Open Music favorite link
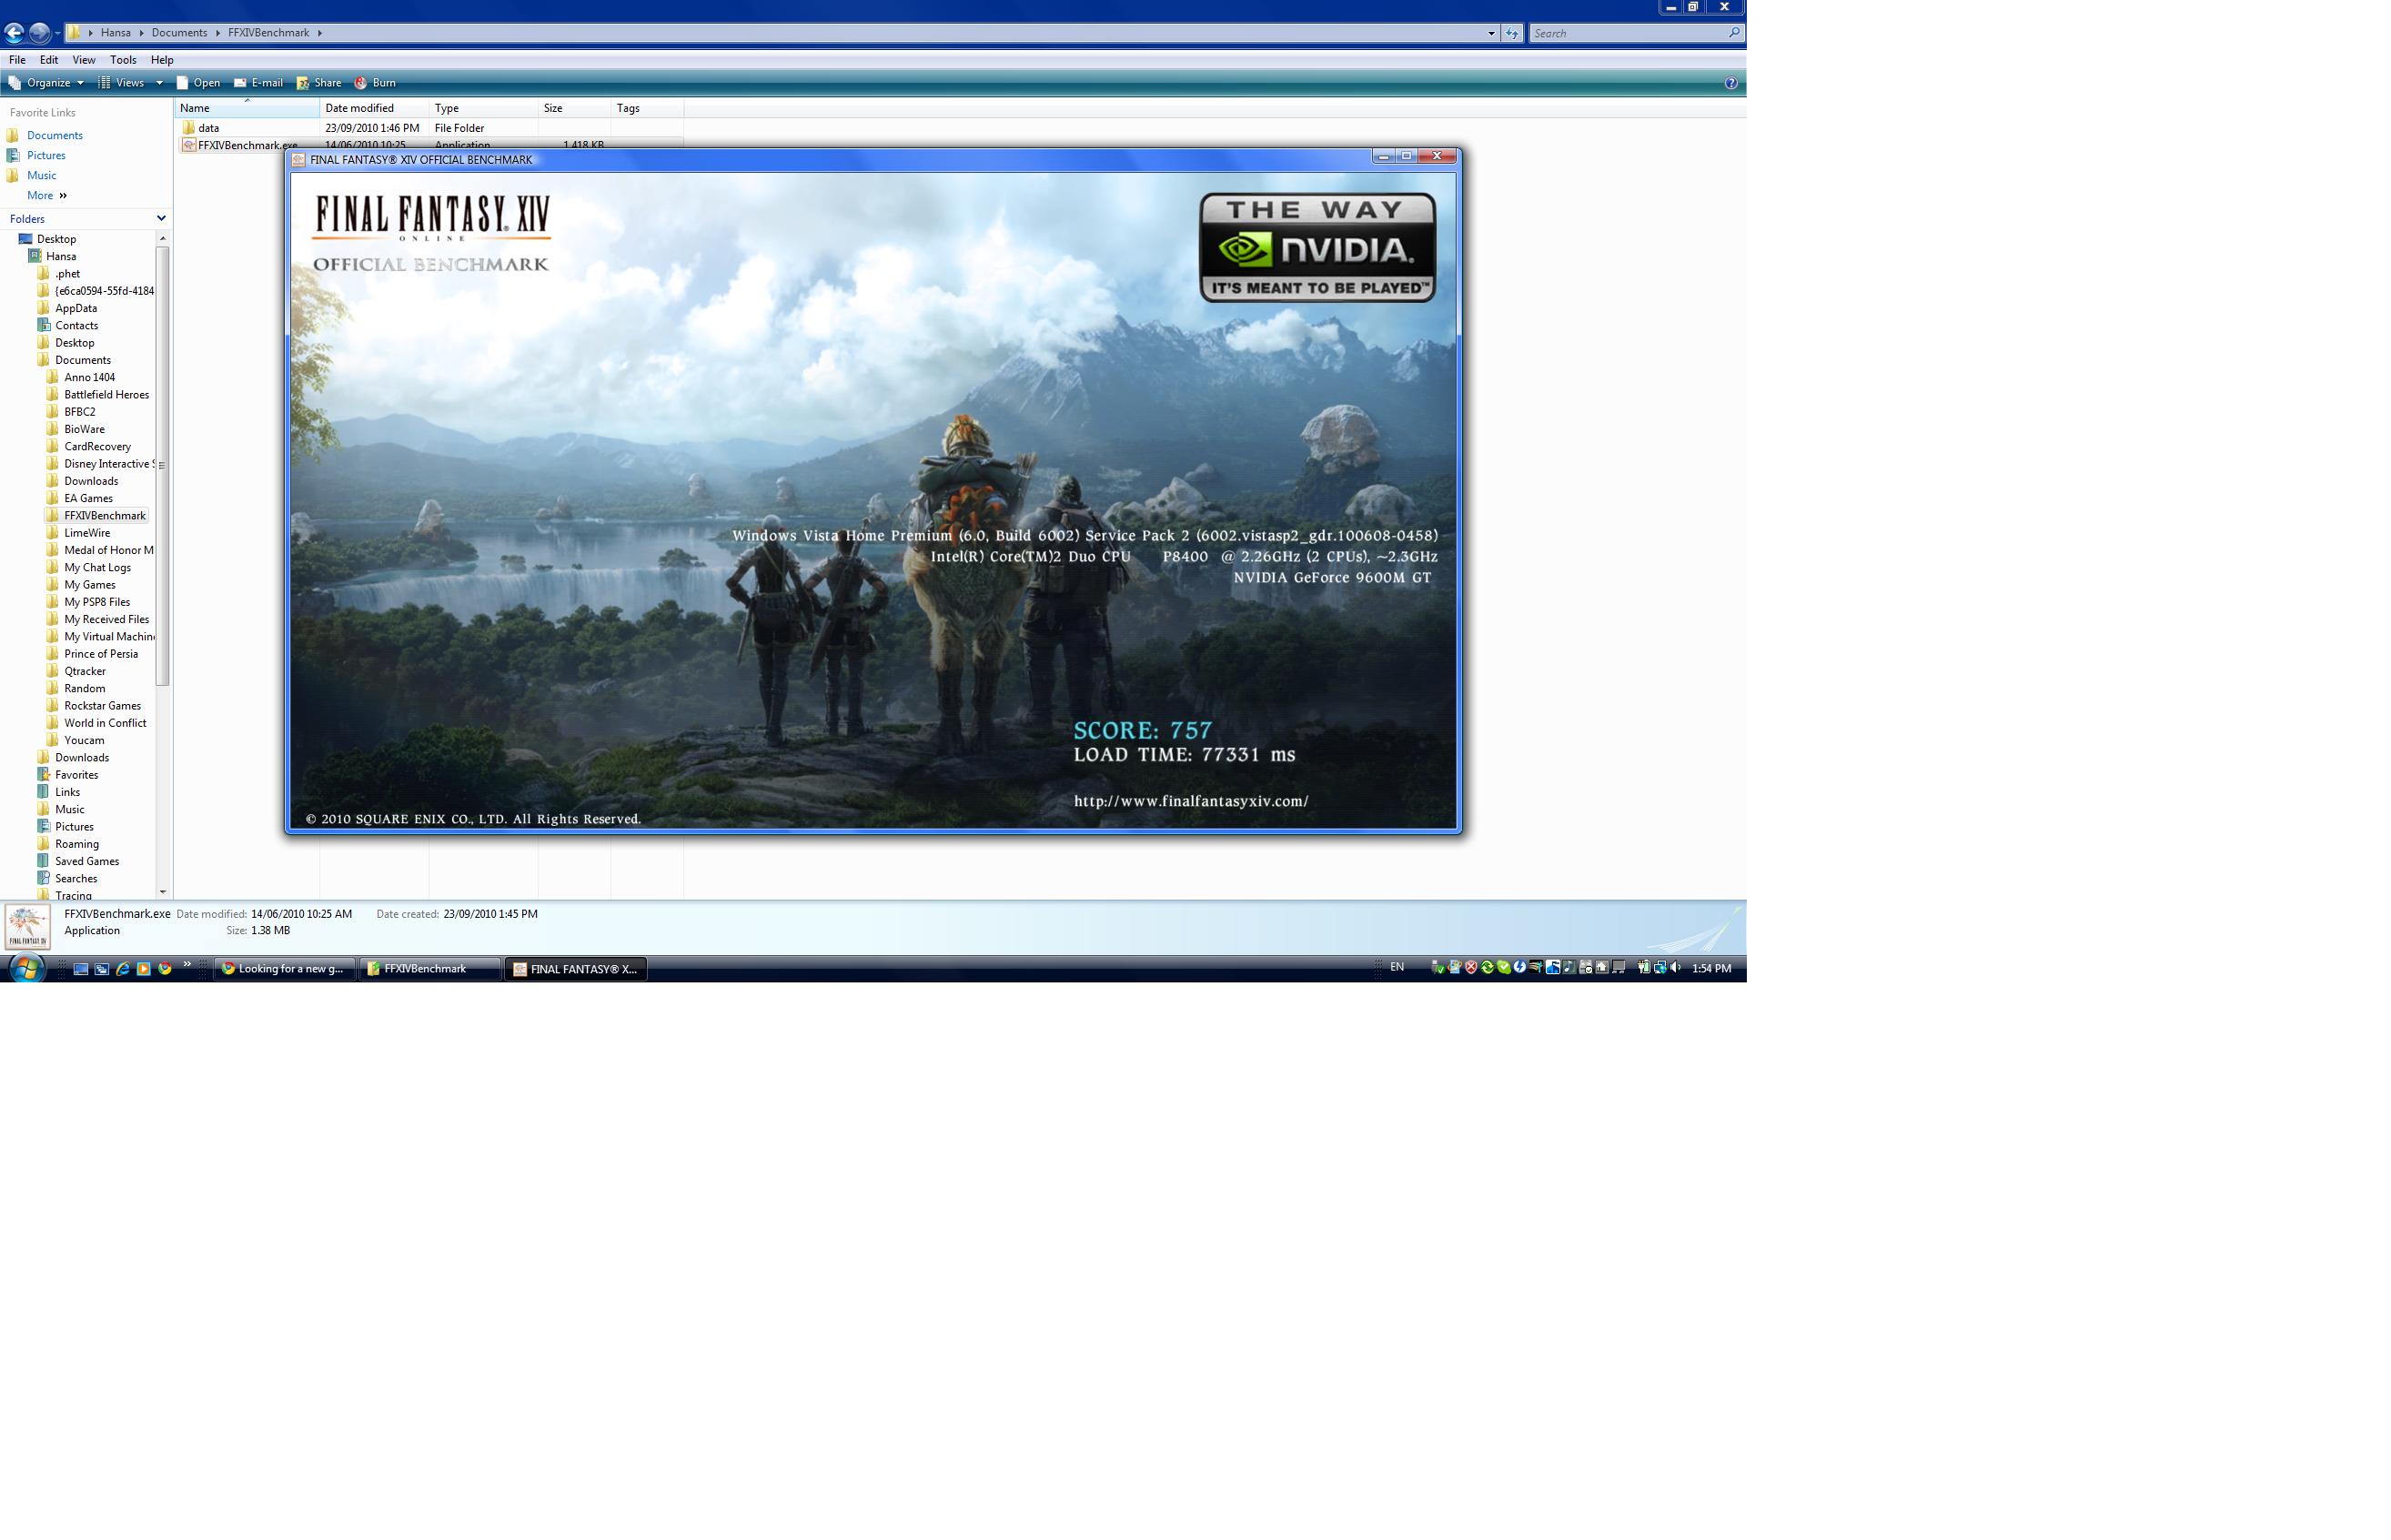This screenshot has width=2391, height=1540. (41, 175)
